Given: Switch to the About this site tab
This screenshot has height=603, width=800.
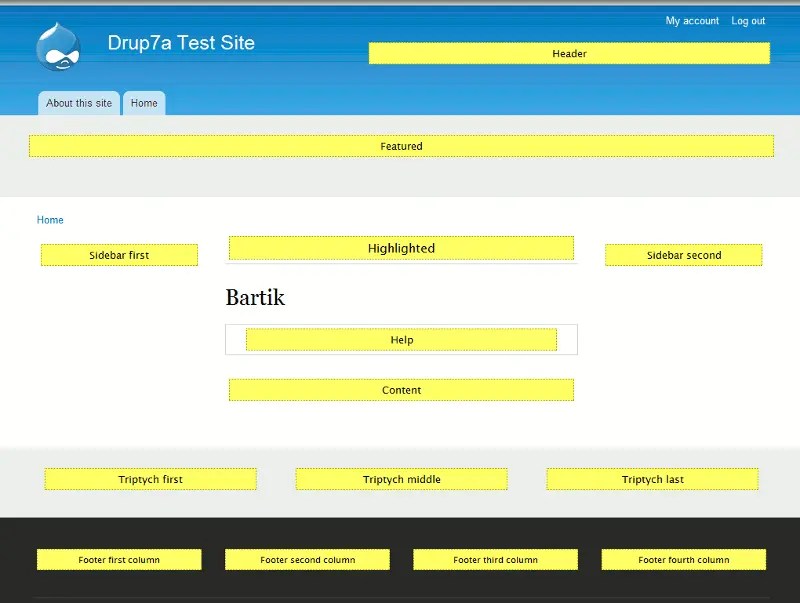Looking at the screenshot, I should click(x=78, y=103).
